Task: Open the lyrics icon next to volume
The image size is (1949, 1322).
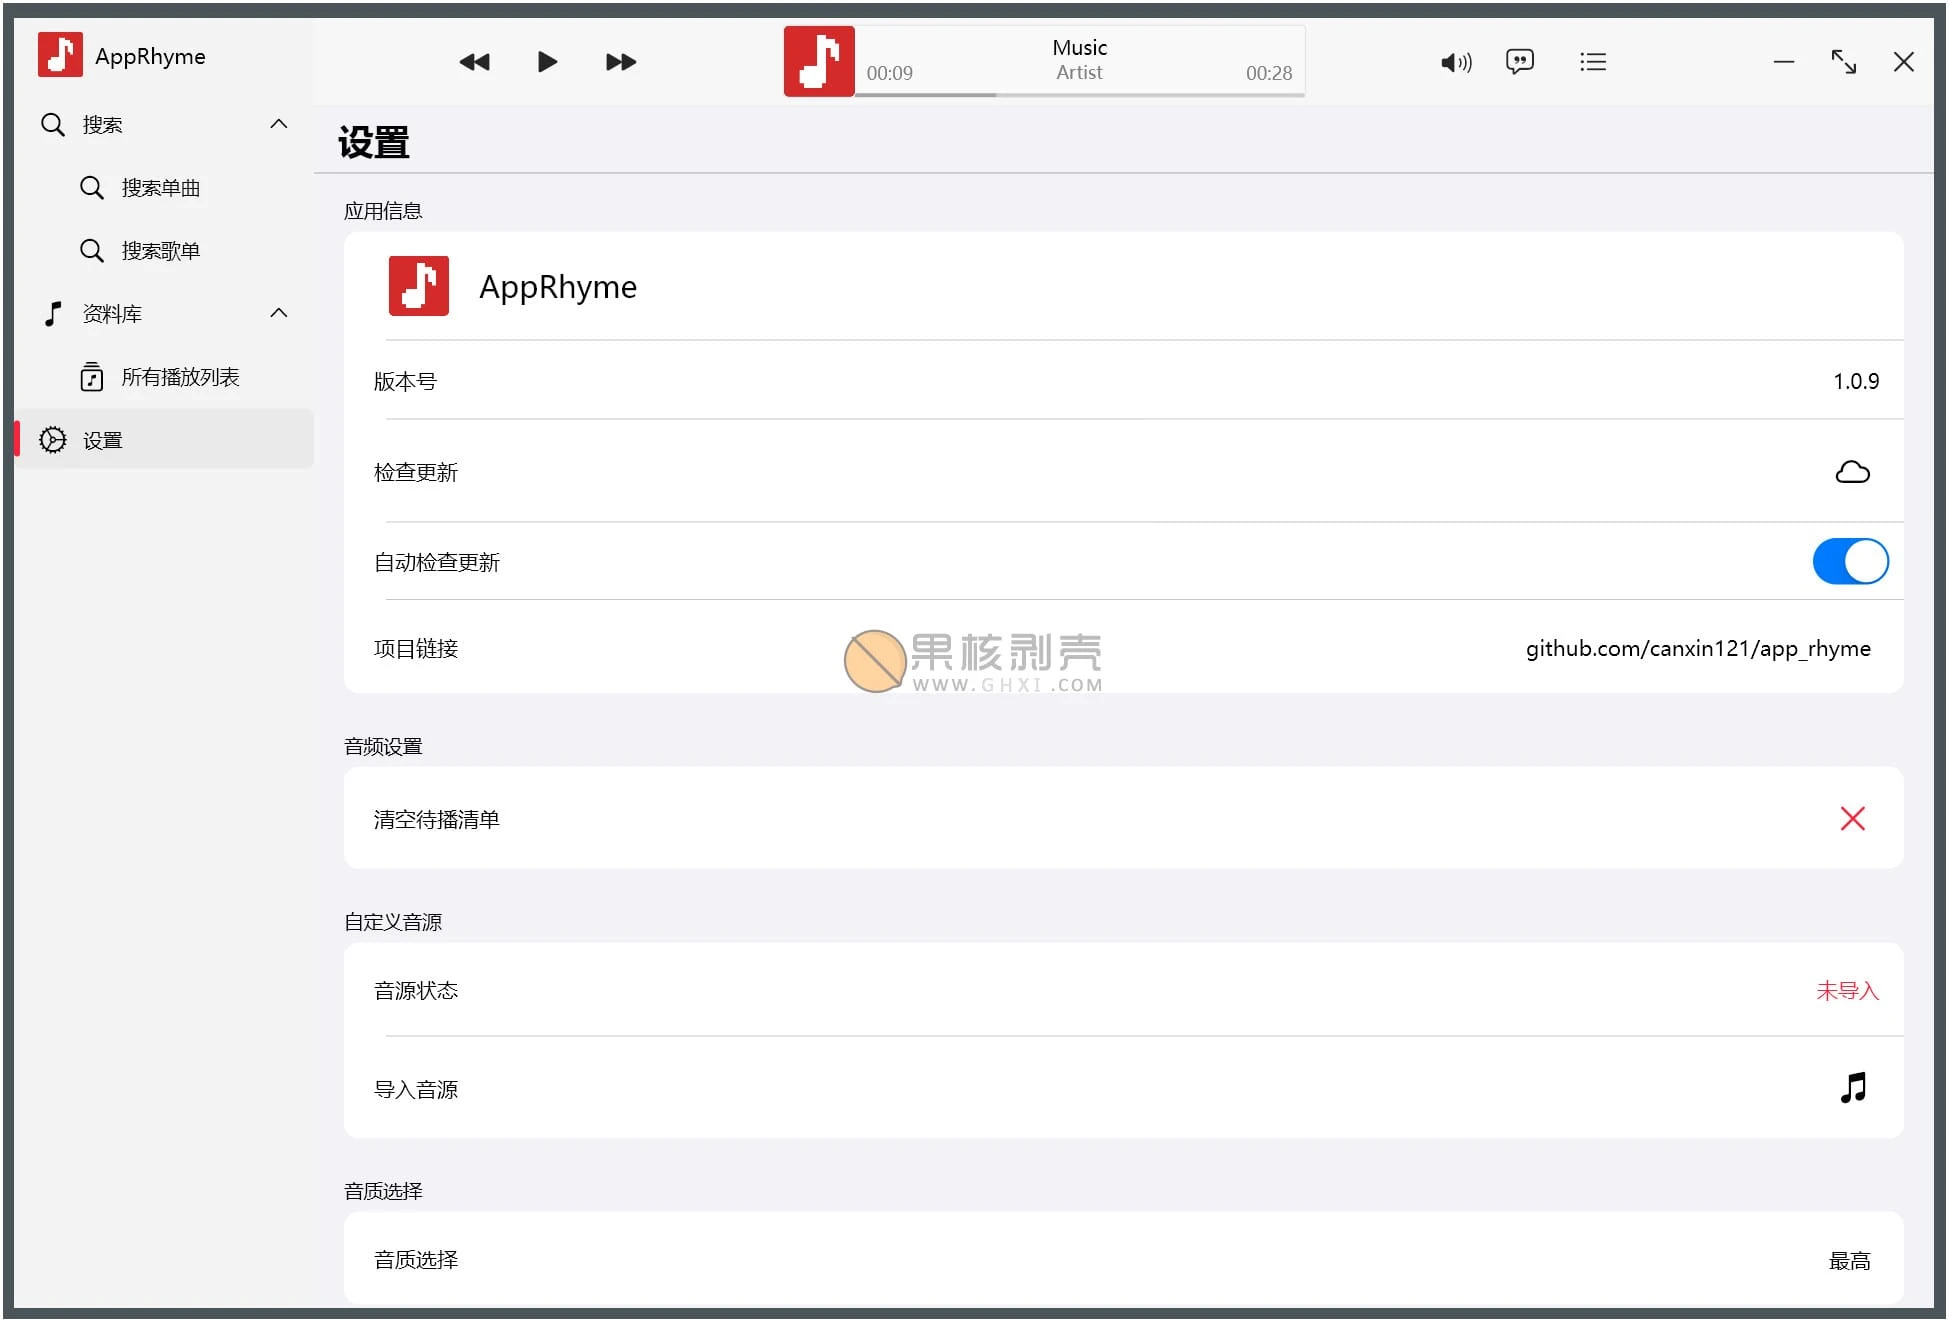Action: [x=1519, y=61]
